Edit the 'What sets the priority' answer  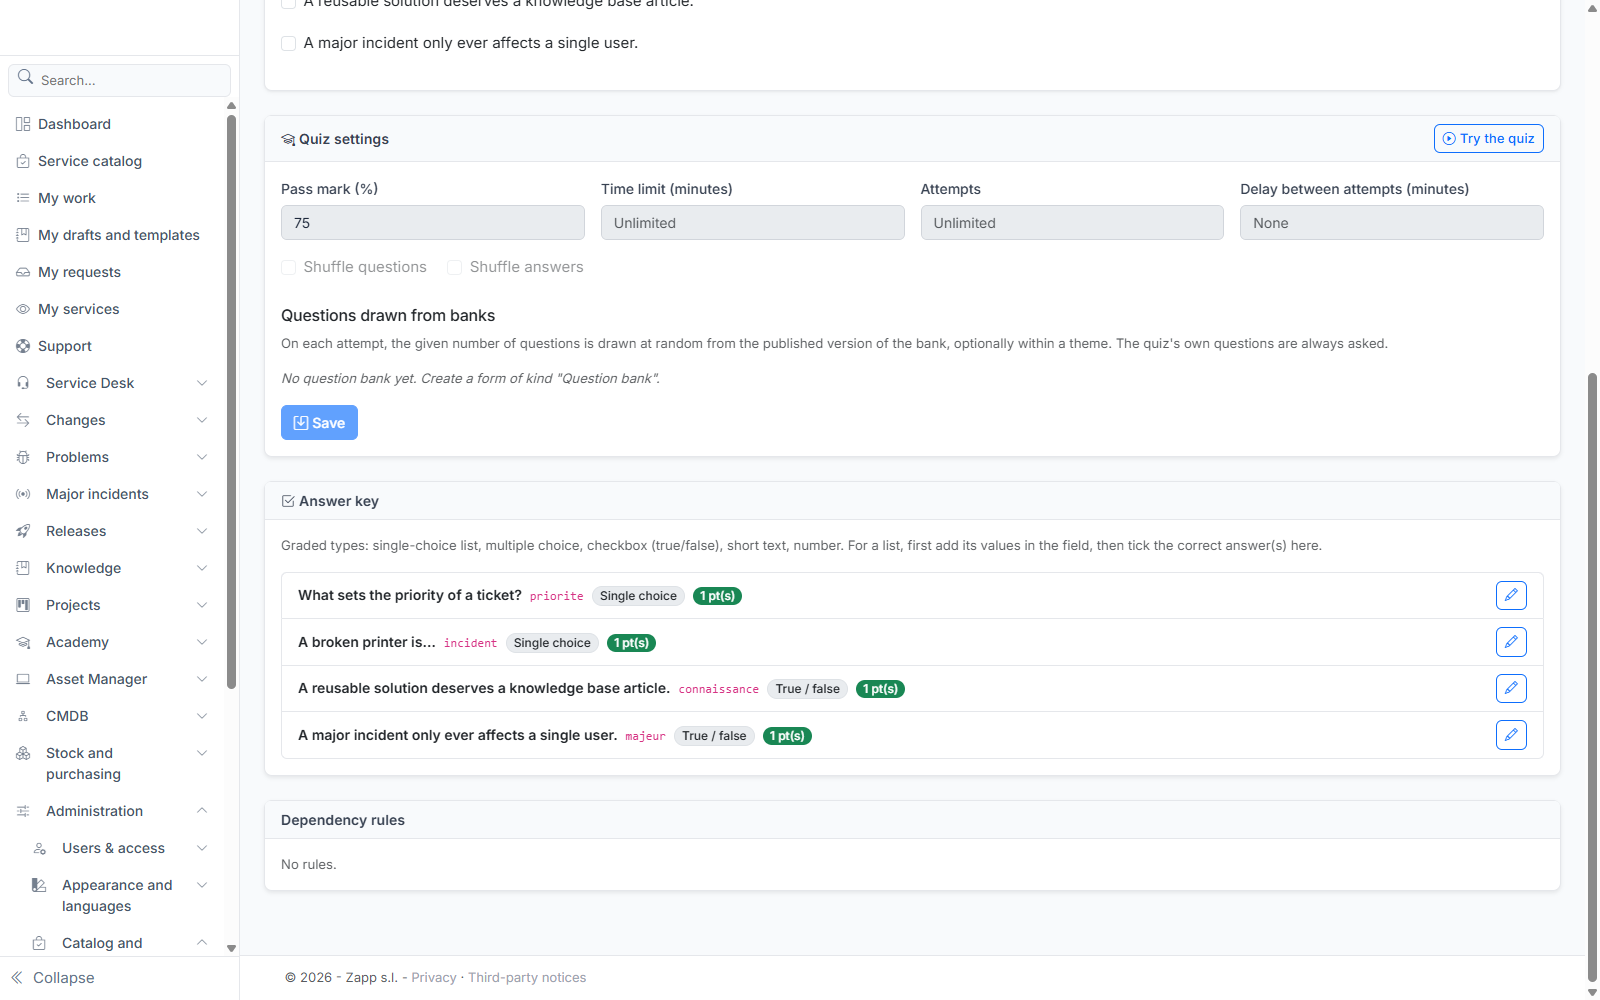click(x=1511, y=595)
